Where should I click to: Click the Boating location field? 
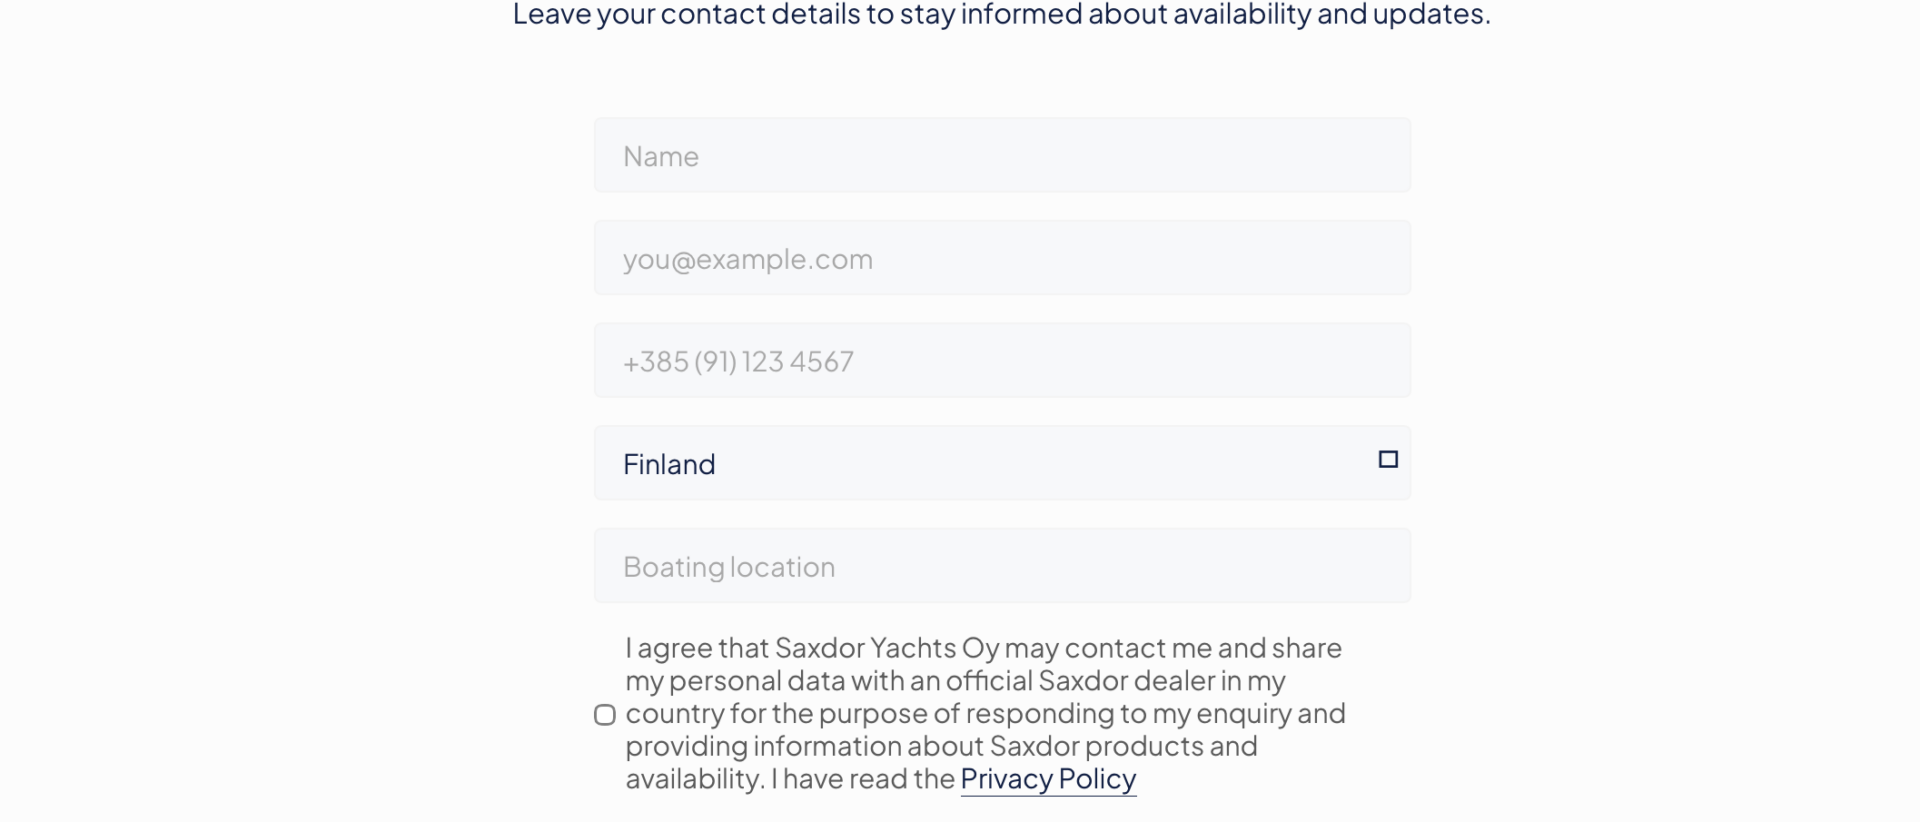click(1002, 566)
